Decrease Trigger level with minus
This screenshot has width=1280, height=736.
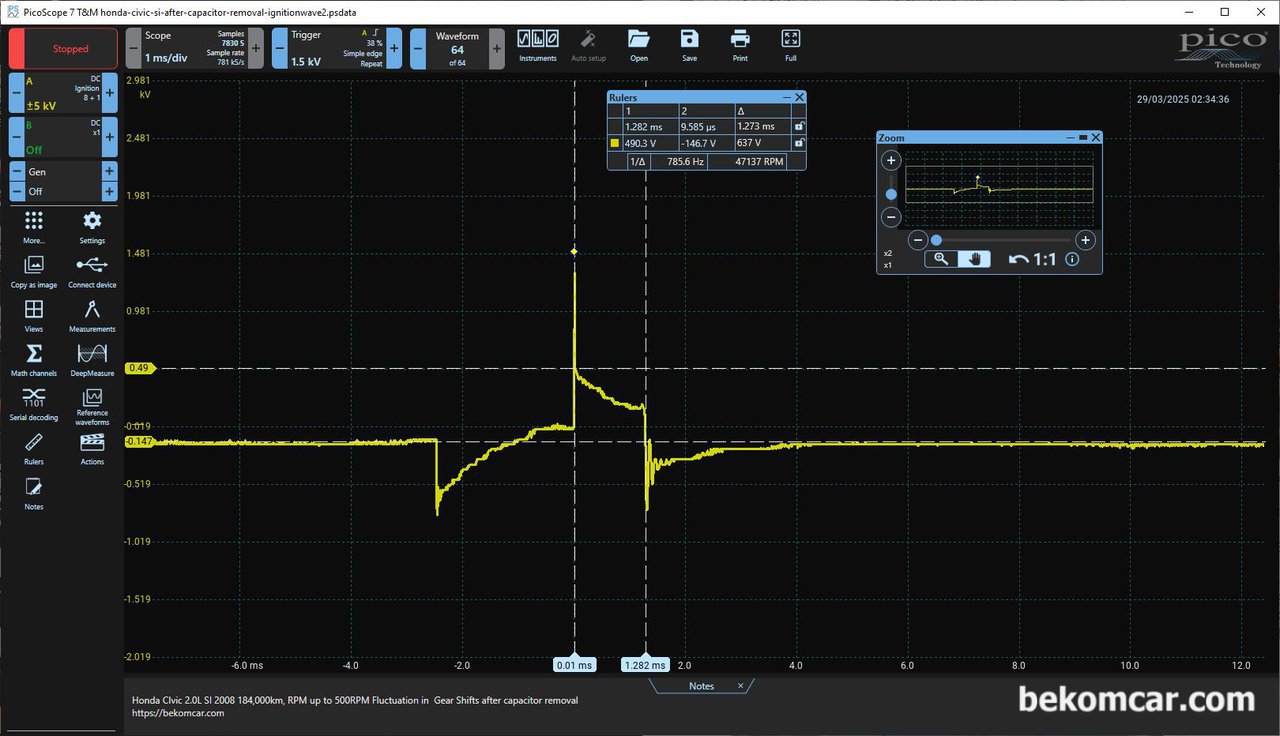point(279,48)
